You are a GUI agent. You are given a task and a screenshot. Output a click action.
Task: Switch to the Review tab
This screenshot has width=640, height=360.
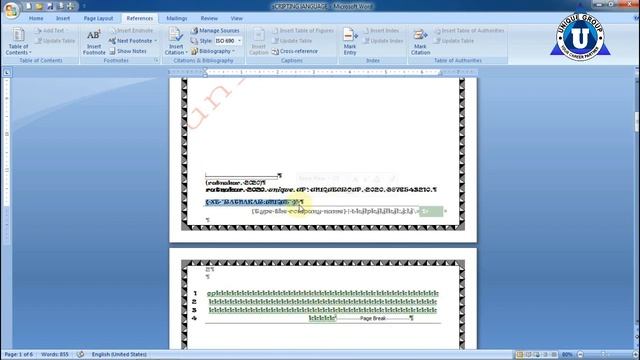[x=209, y=18]
